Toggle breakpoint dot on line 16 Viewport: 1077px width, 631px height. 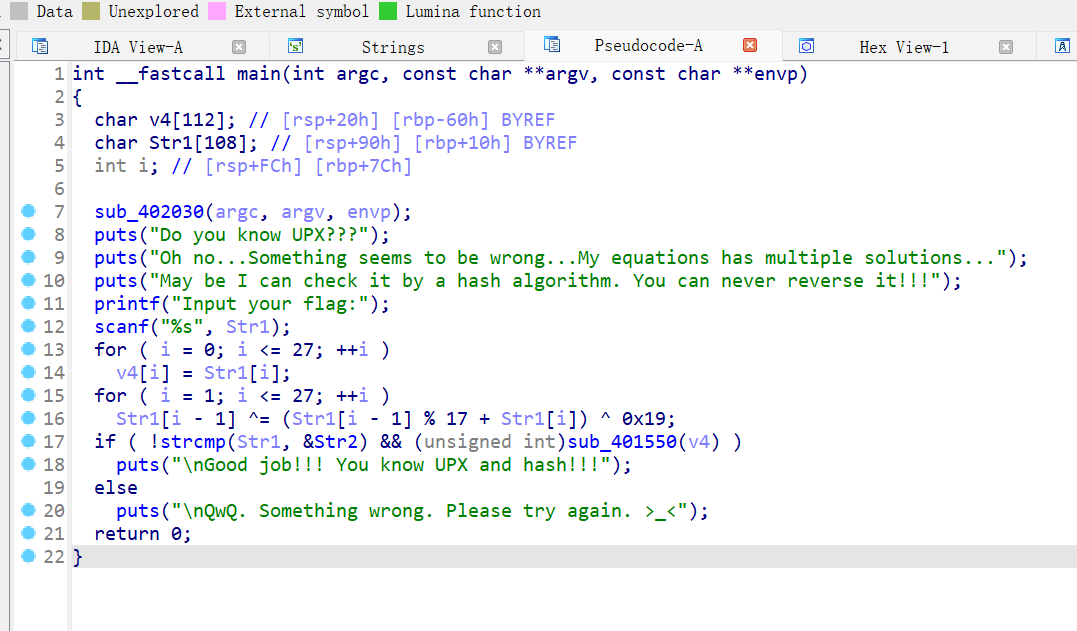point(28,418)
